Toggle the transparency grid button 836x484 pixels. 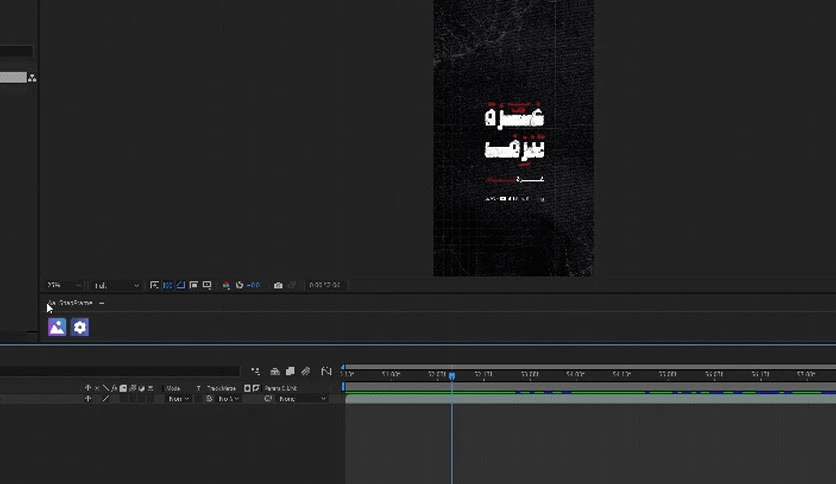point(167,285)
